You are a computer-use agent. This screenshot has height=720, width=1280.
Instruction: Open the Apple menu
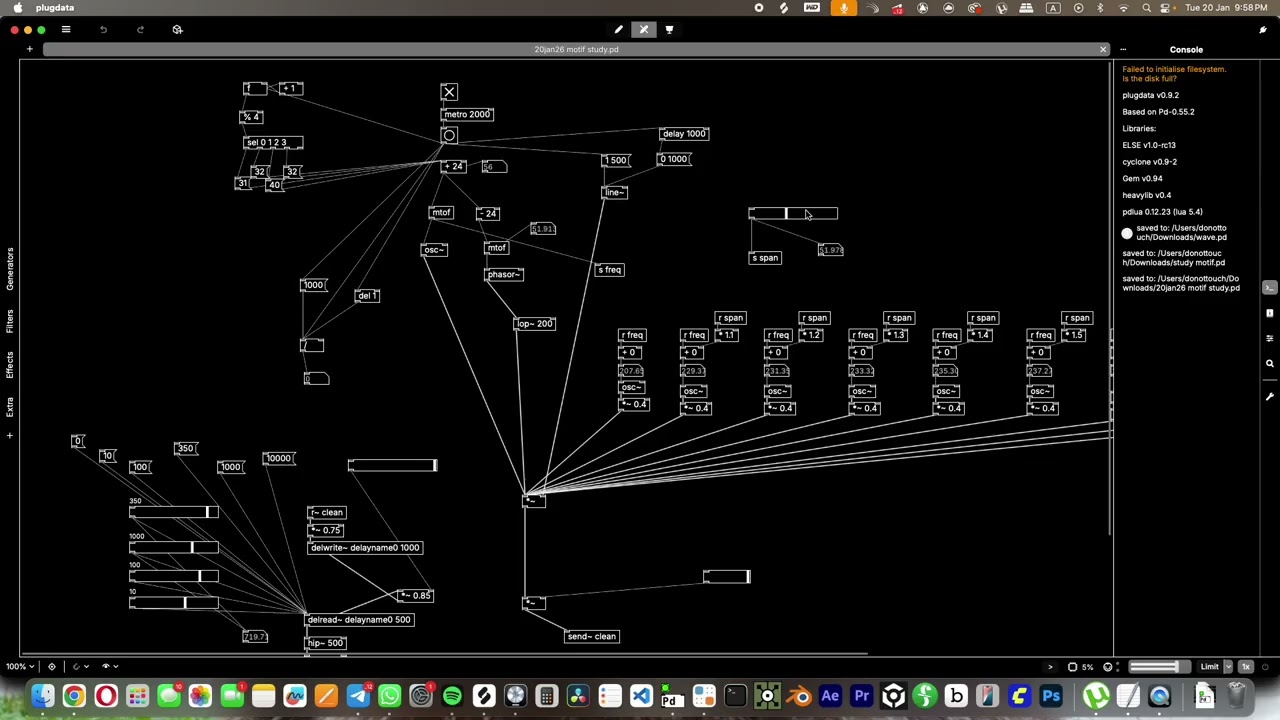[x=18, y=7]
